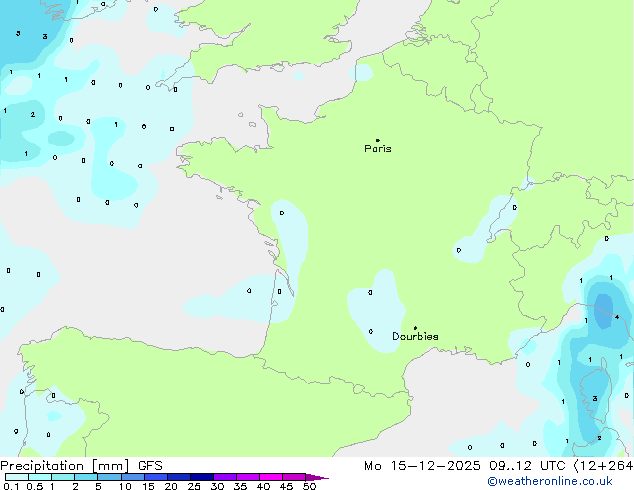Click the 'Precipitation [mm]' title text

pos(65,466)
